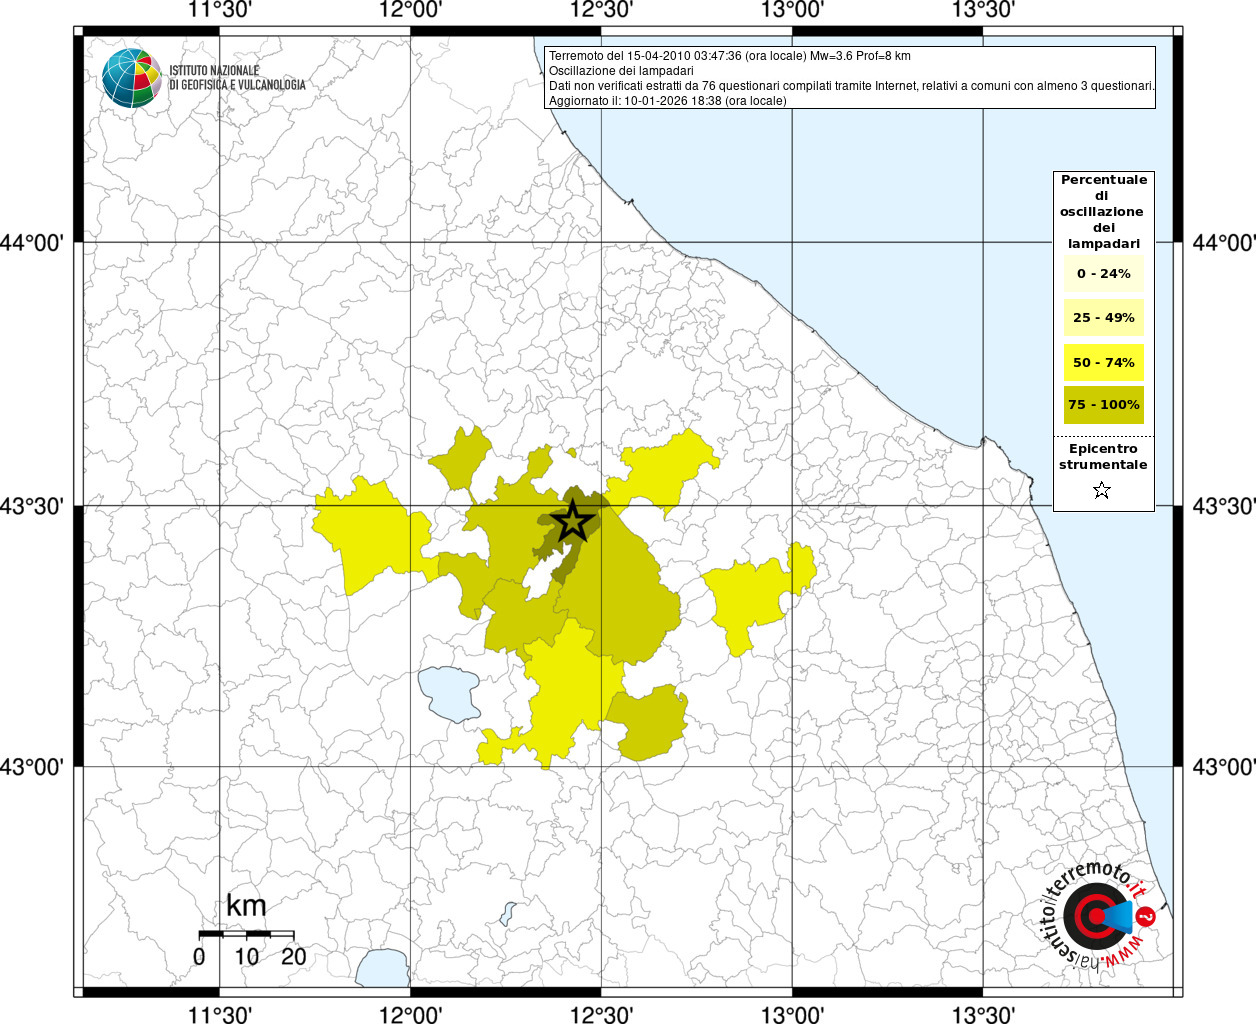Click the right 43°30' latitude label

(x=1224, y=506)
